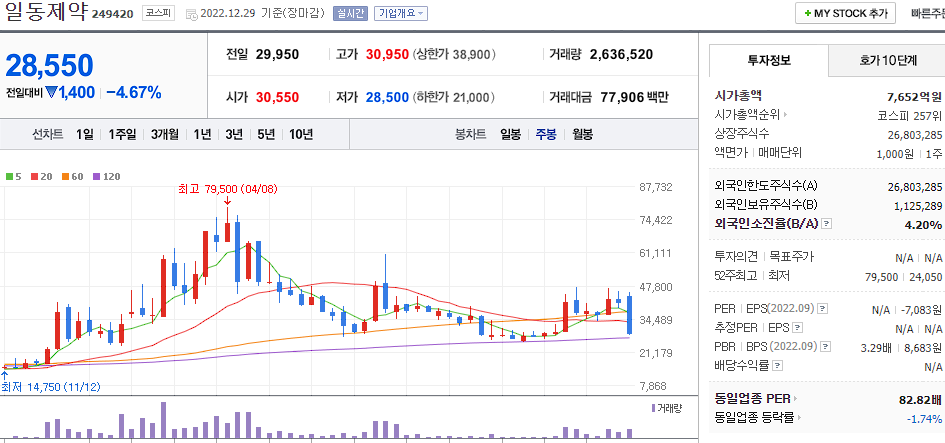Select 1일 line chart period
Image resolution: width=945 pixels, height=443 pixels.
(x=84, y=134)
